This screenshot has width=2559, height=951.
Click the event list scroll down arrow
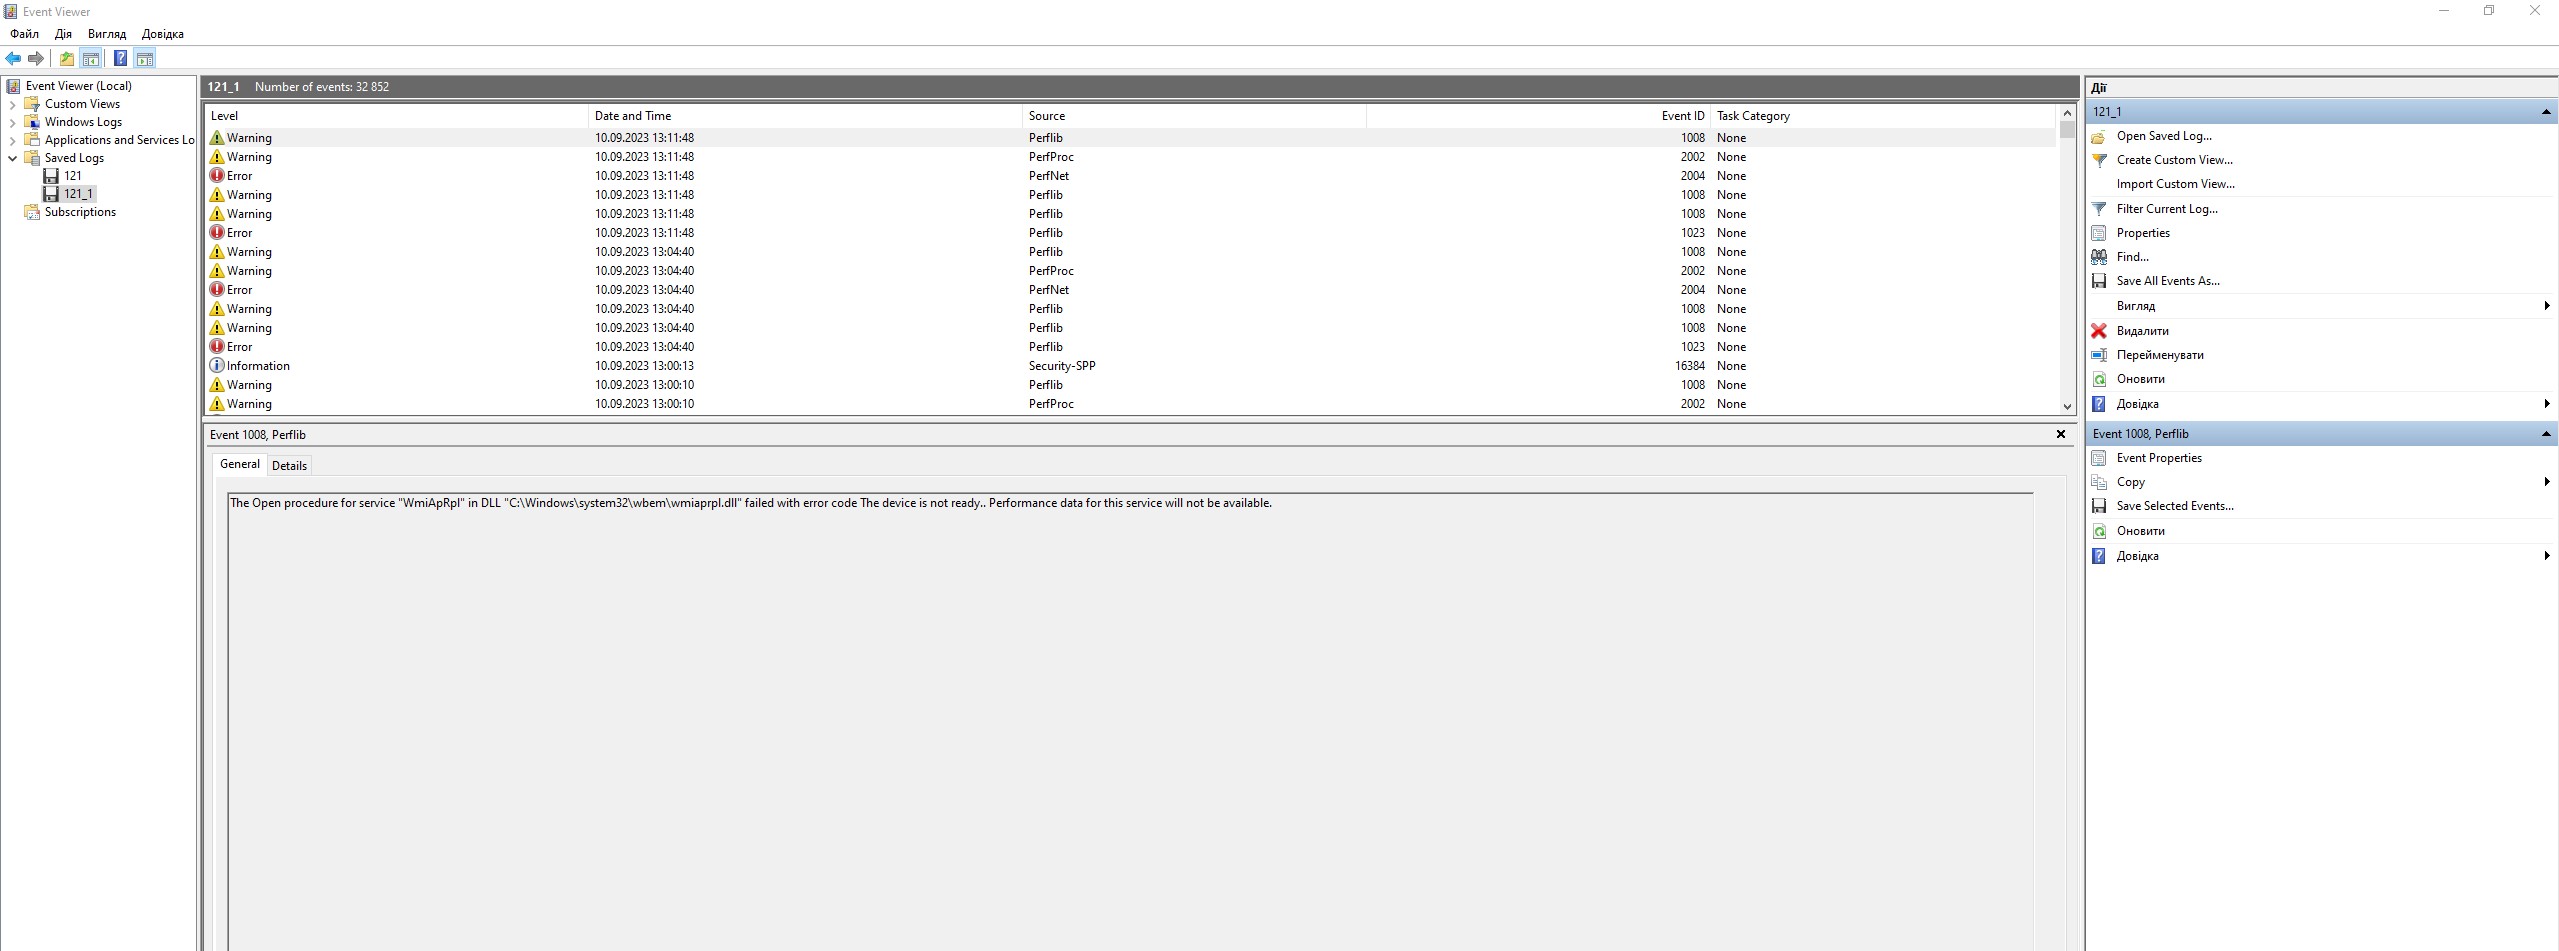pos(2067,406)
